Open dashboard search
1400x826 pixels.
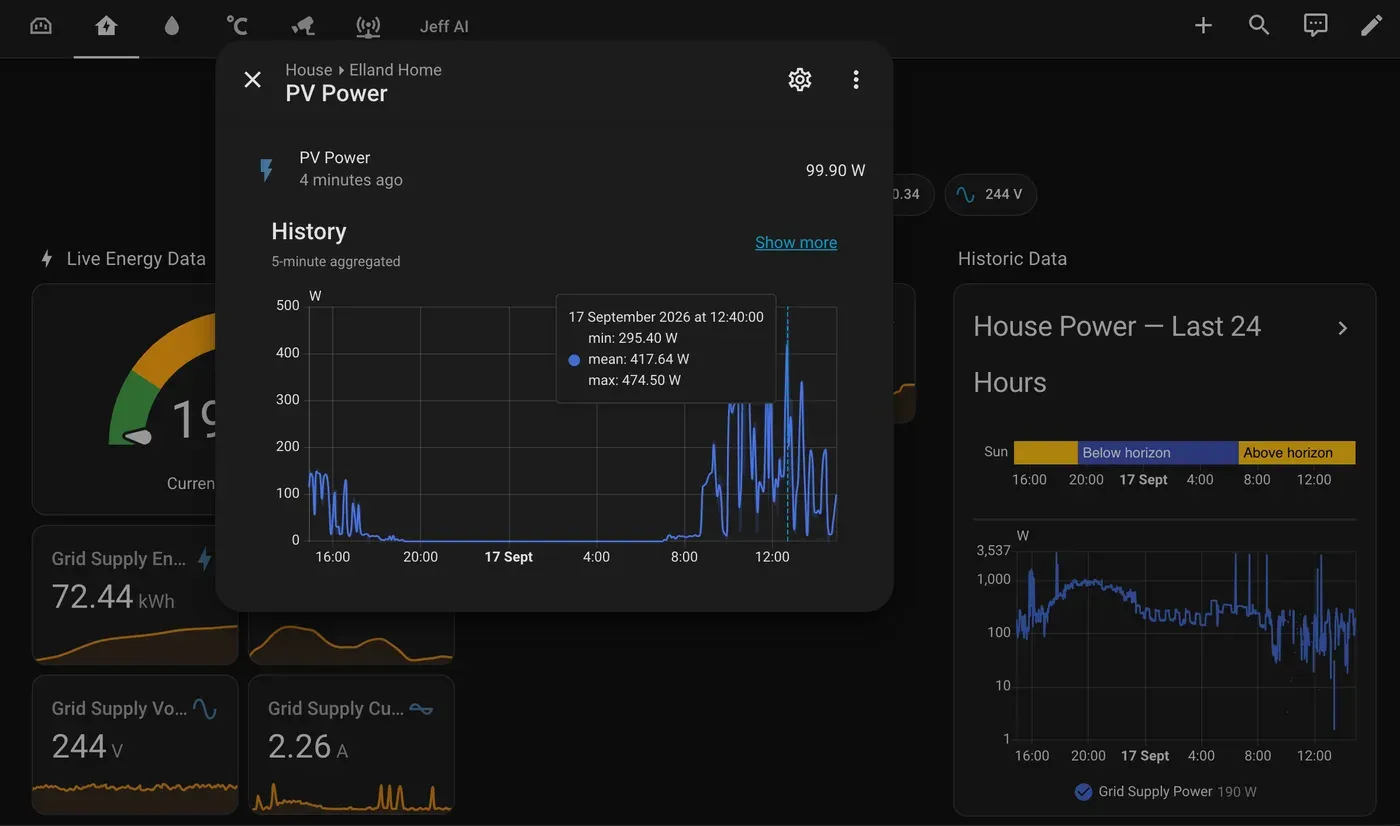pyautogui.click(x=1260, y=26)
